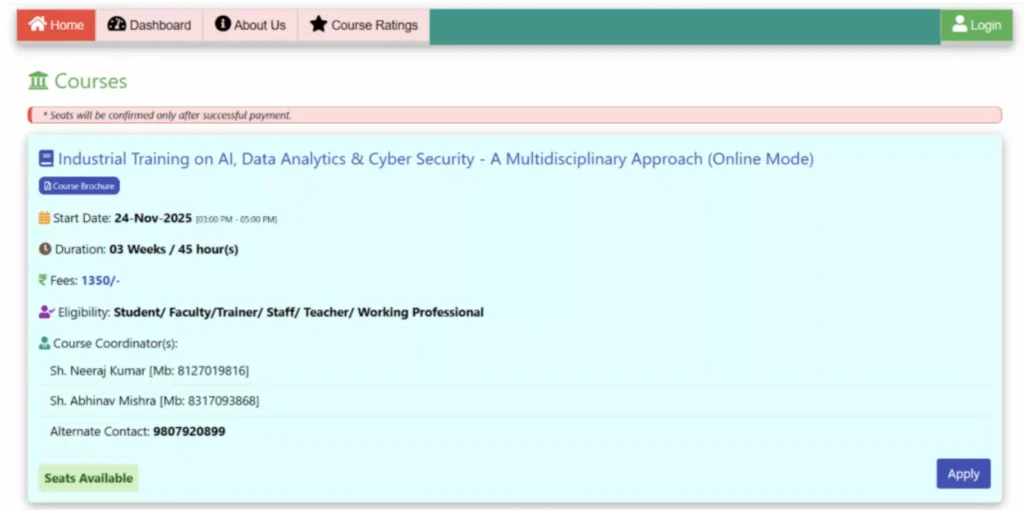Click the institution icon beside Courses
The height and width of the screenshot is (521, 1024).
coord(38,81)
